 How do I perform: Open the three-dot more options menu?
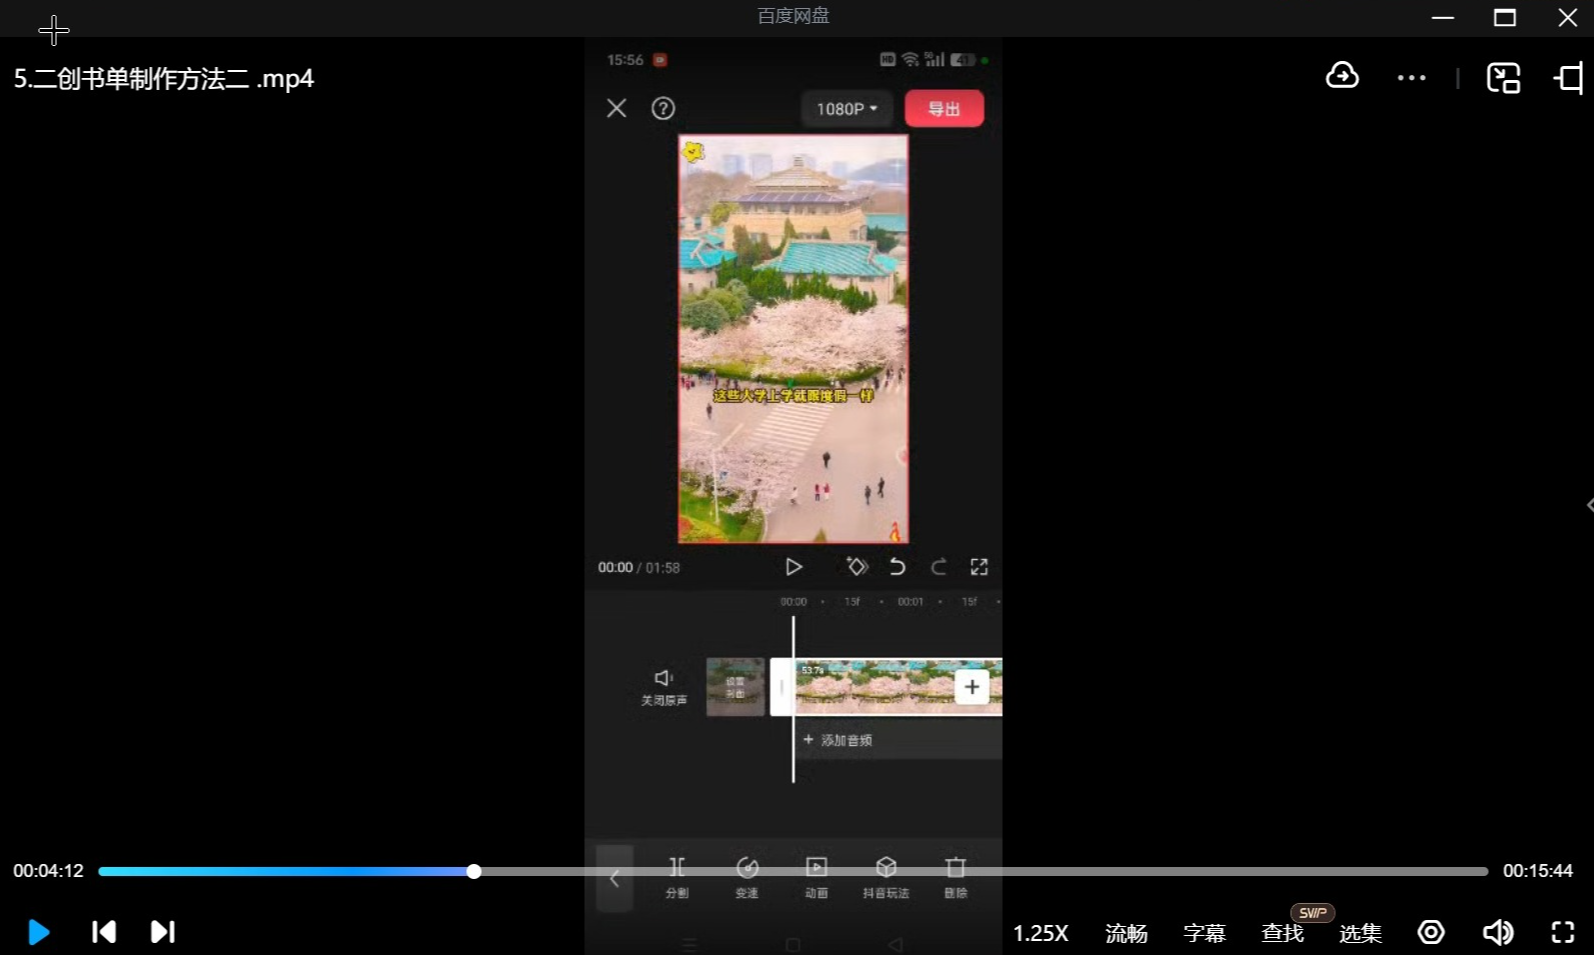click(x=1411, y=78)
